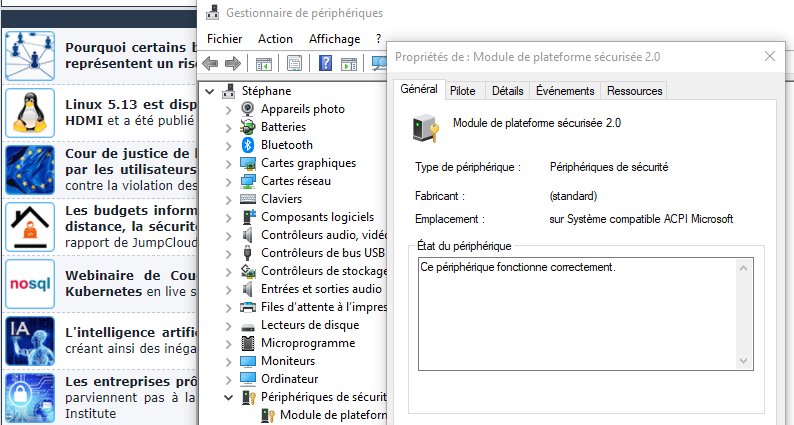
Task: Open the Webinaire de Cou article link
Action: tap(131, 283)
